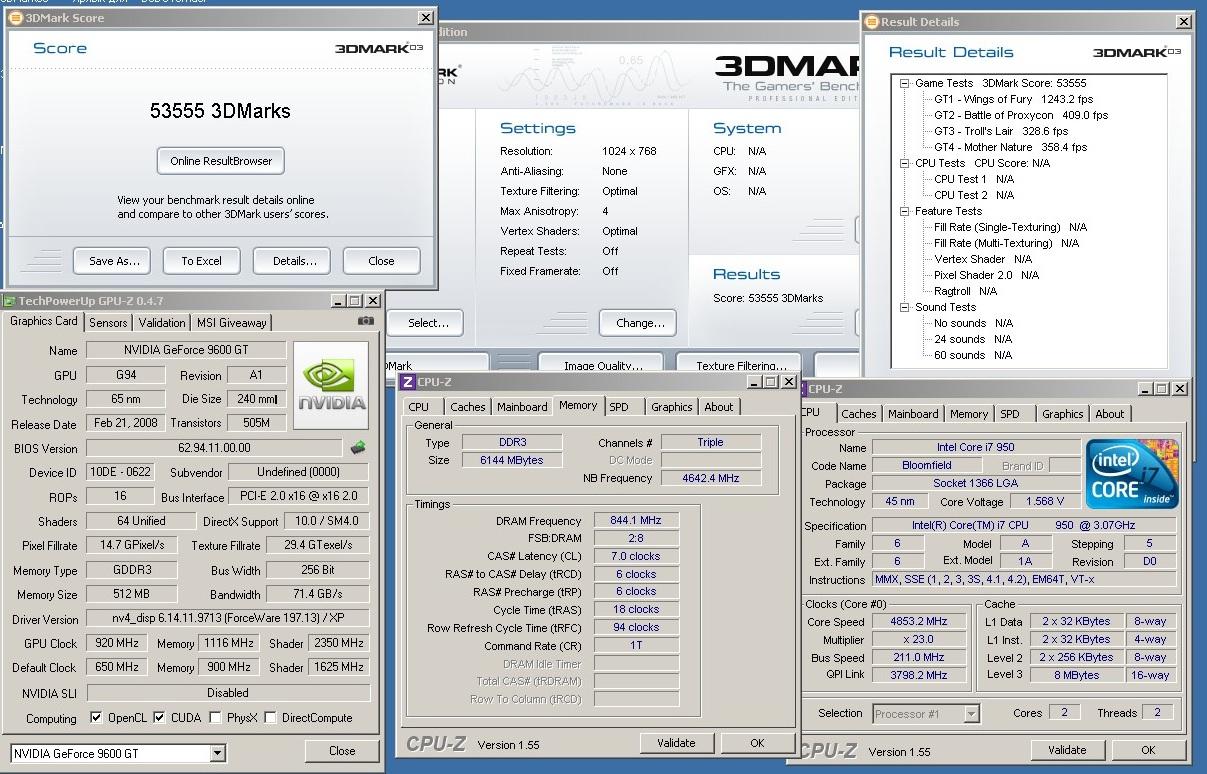This screenshot has width=1207, height=774.
Task: Click the BIOS Version field in GPU-Z
Action: (x=214, y=449)
